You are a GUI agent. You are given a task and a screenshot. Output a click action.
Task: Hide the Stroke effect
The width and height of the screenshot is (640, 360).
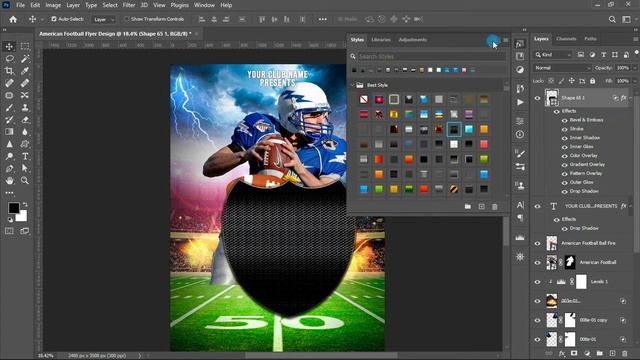(564, 129)
